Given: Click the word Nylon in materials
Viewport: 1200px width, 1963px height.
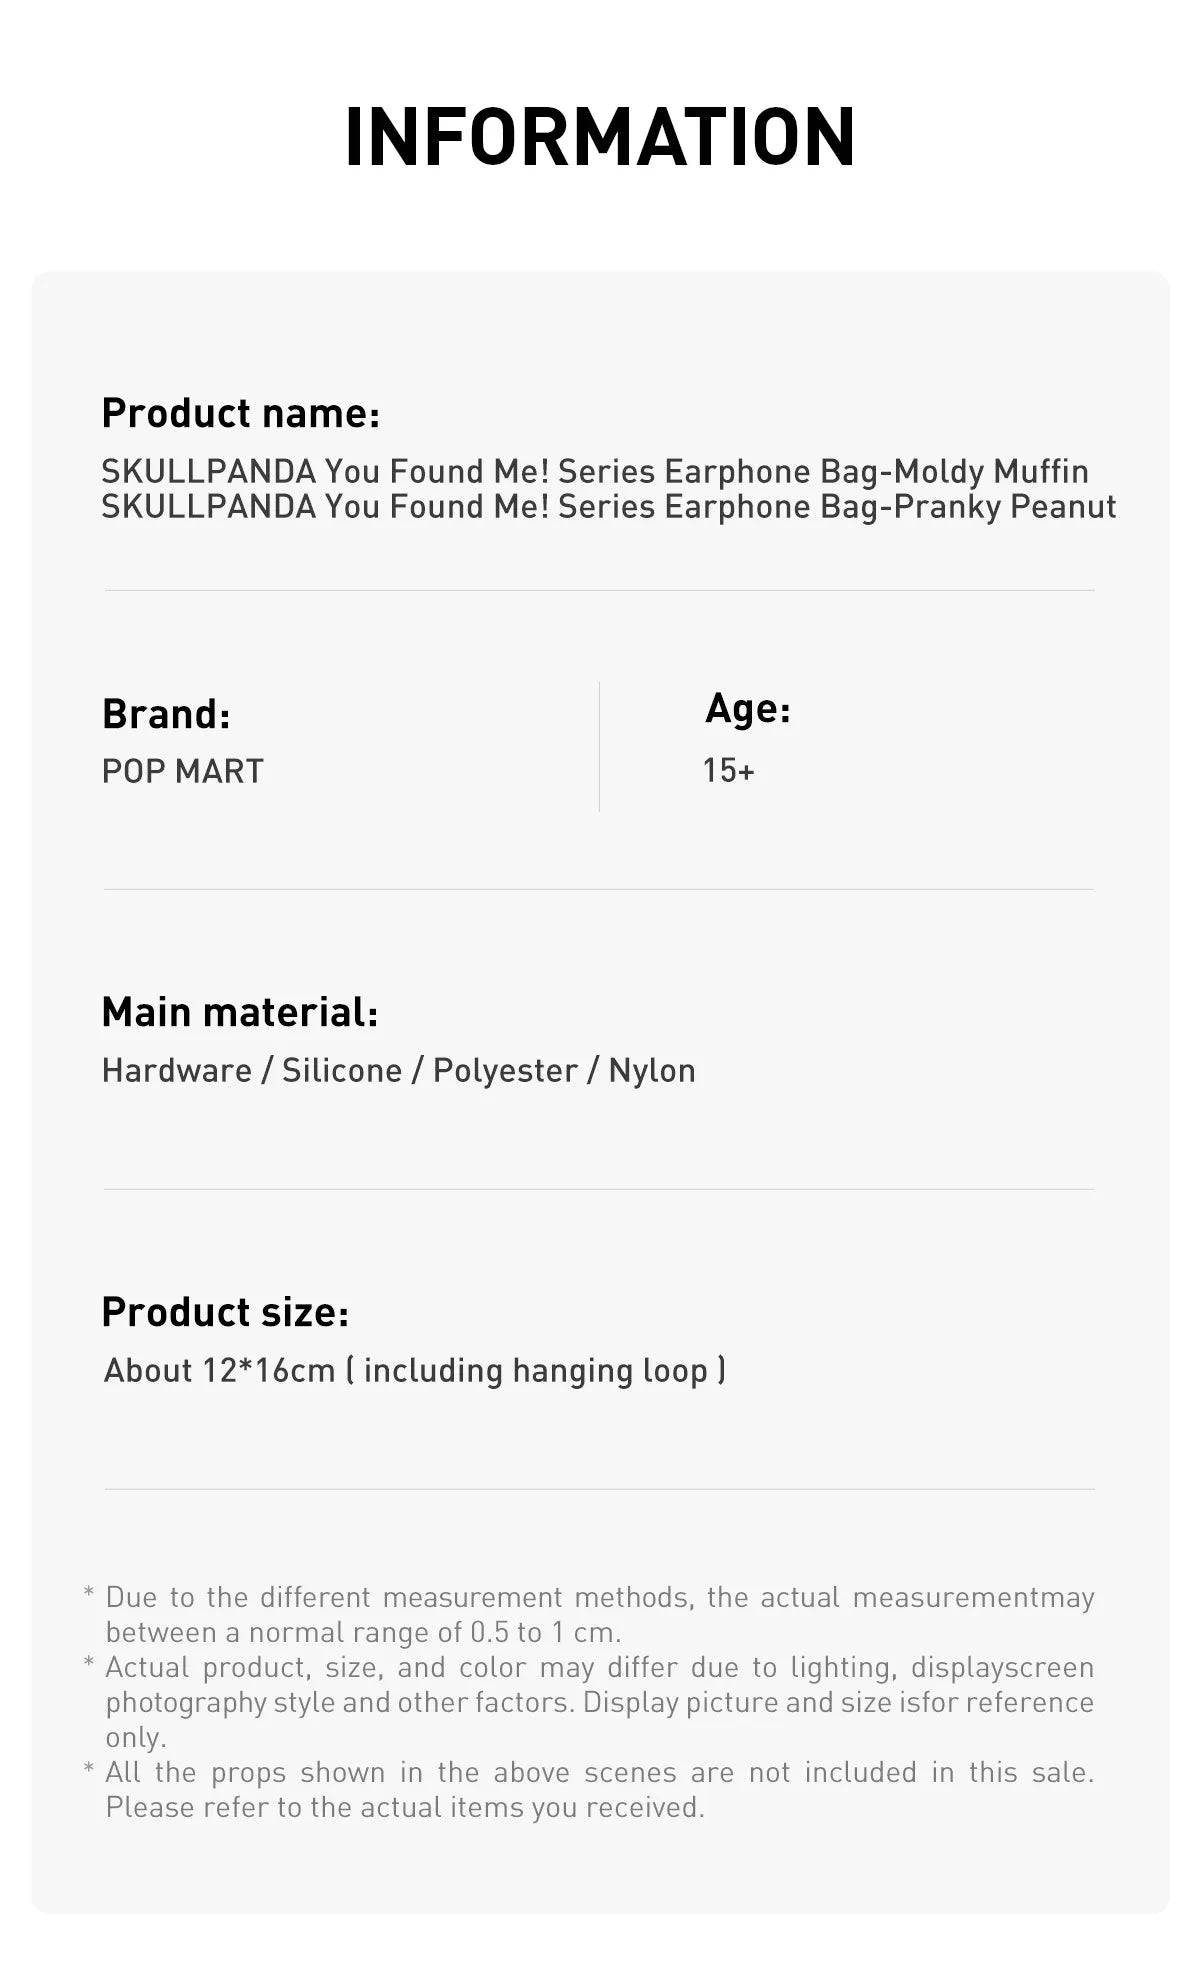Looking at the screenshot, I should click(652, 1070).
